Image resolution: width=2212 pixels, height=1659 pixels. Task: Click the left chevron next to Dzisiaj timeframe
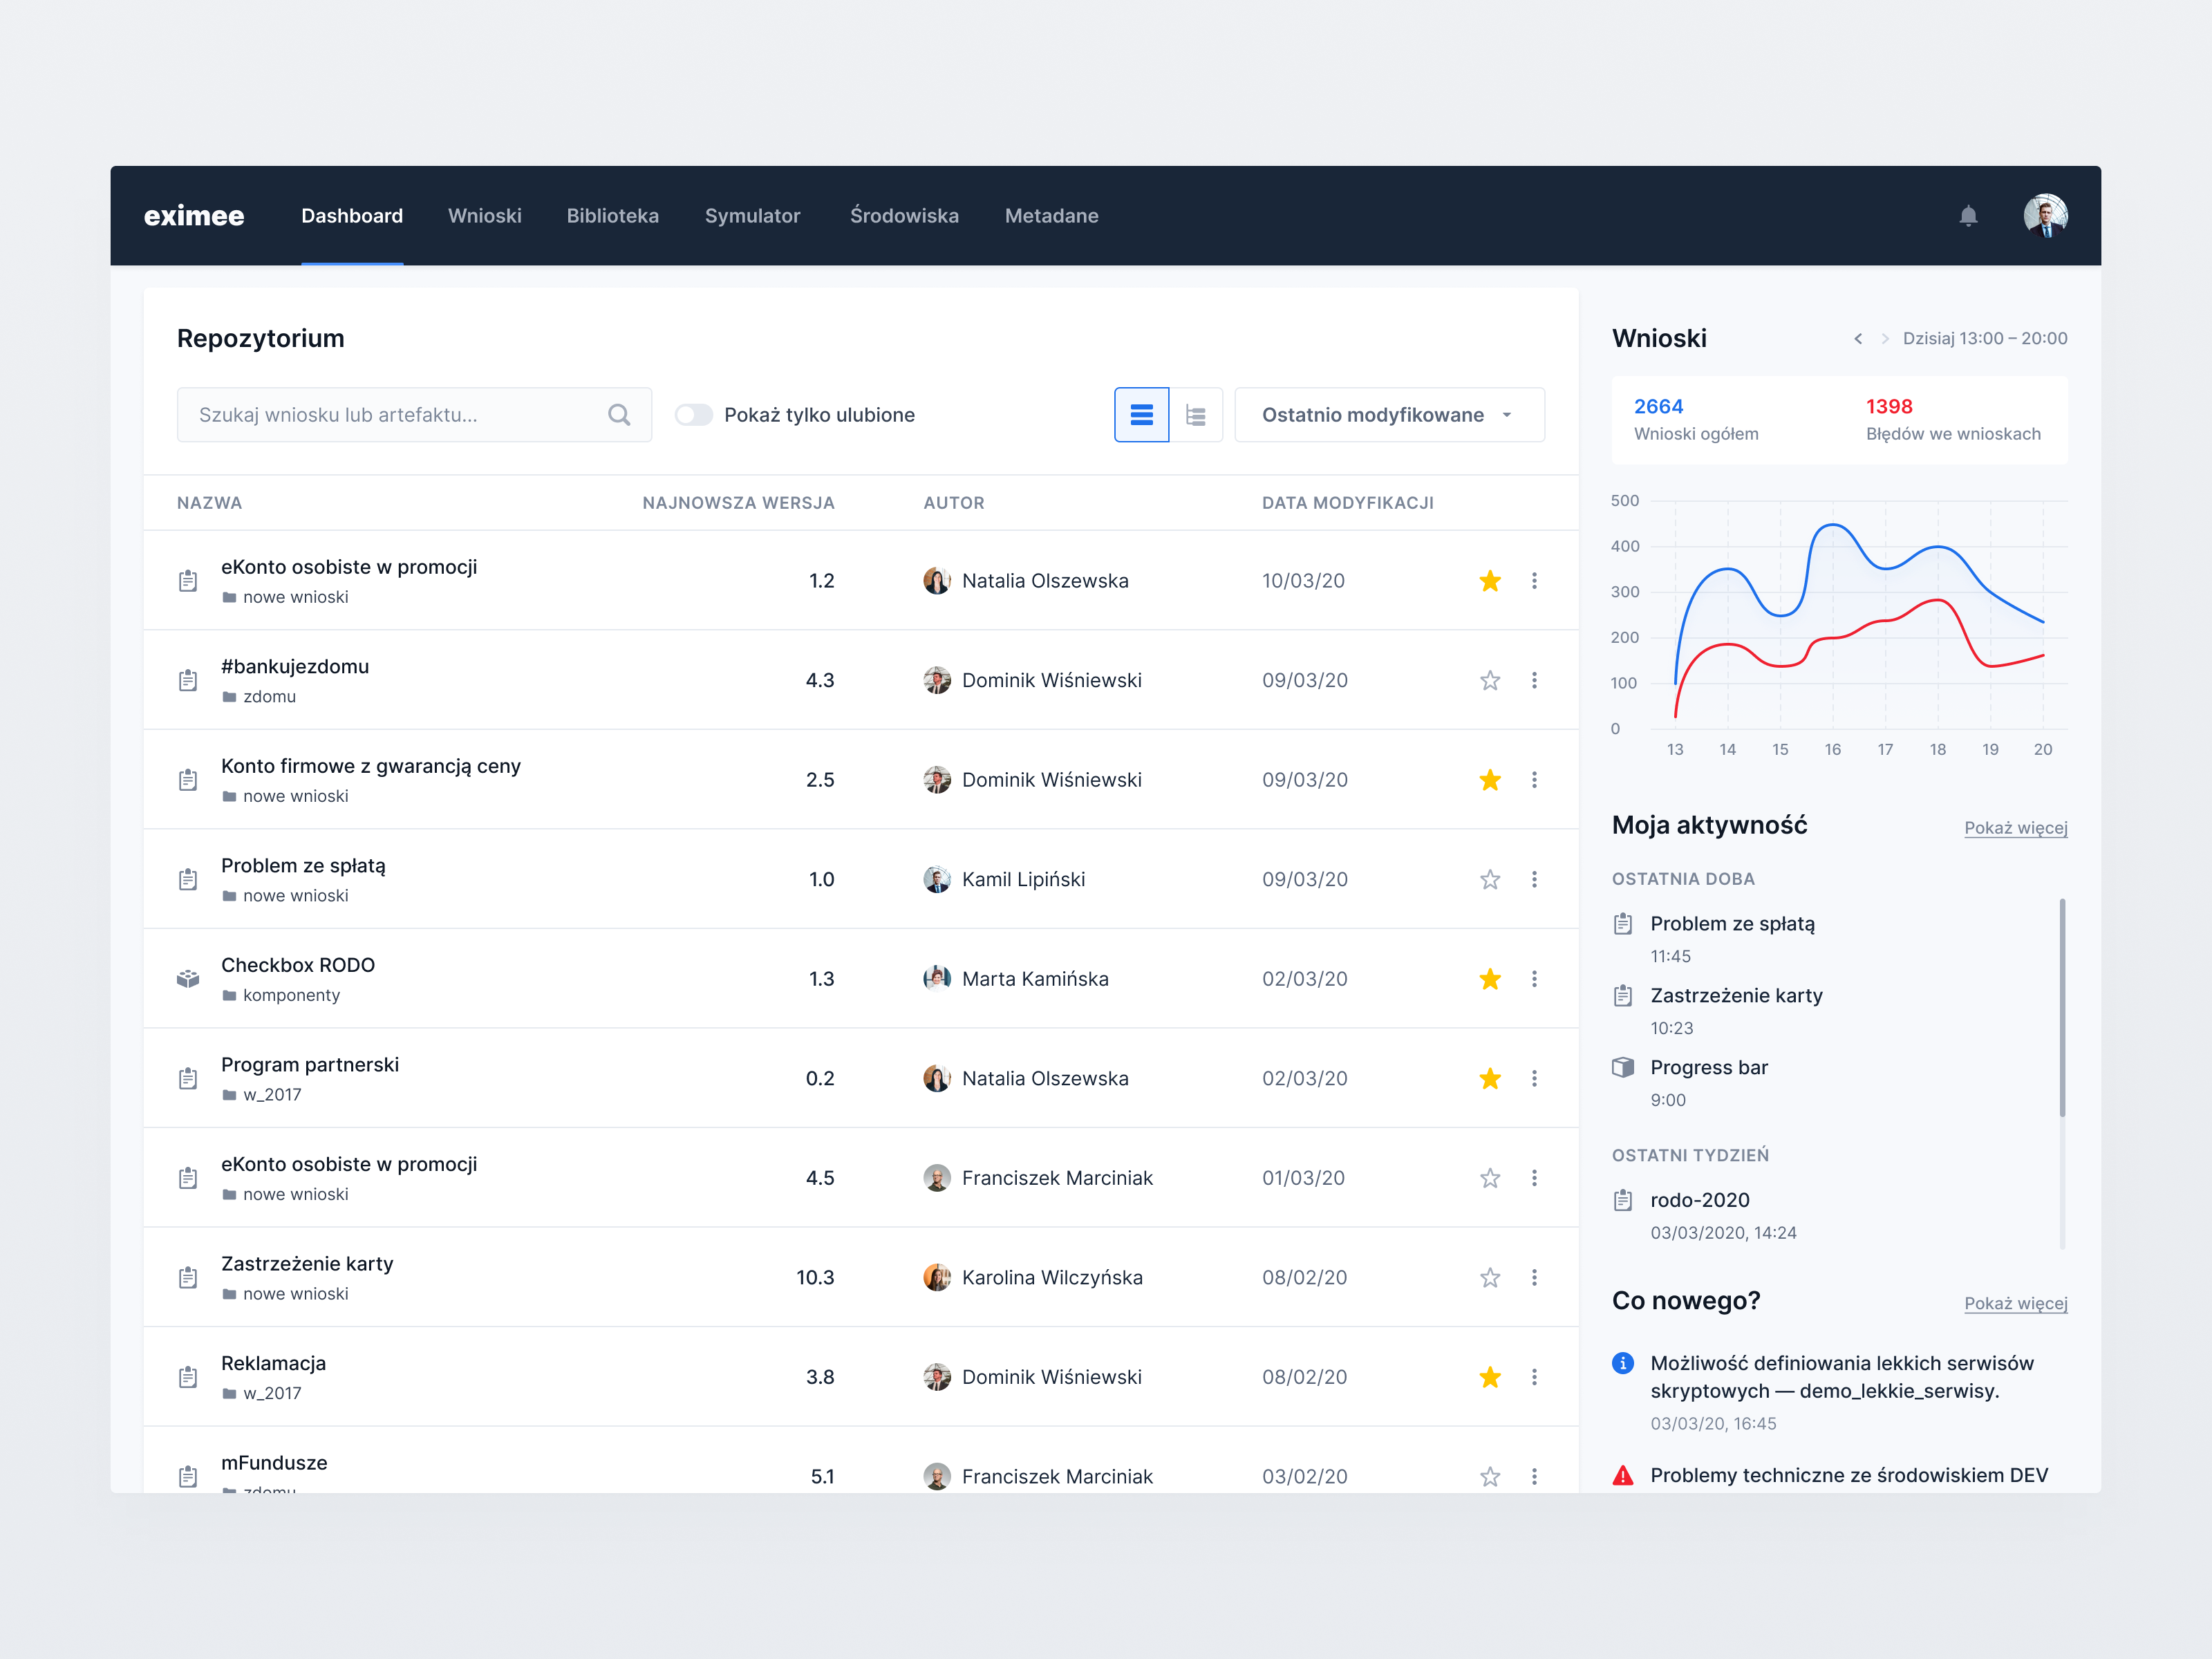1858,338
